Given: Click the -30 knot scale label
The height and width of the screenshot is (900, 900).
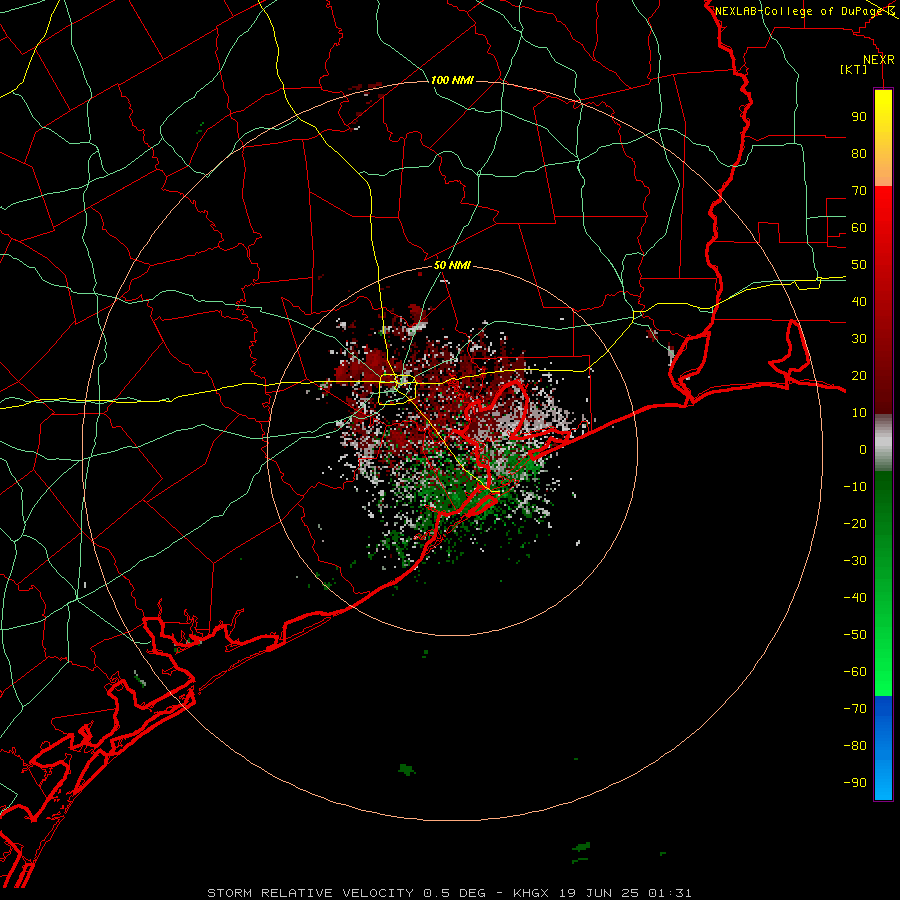Looking at the screenshot, I should (x=855, y=561).
